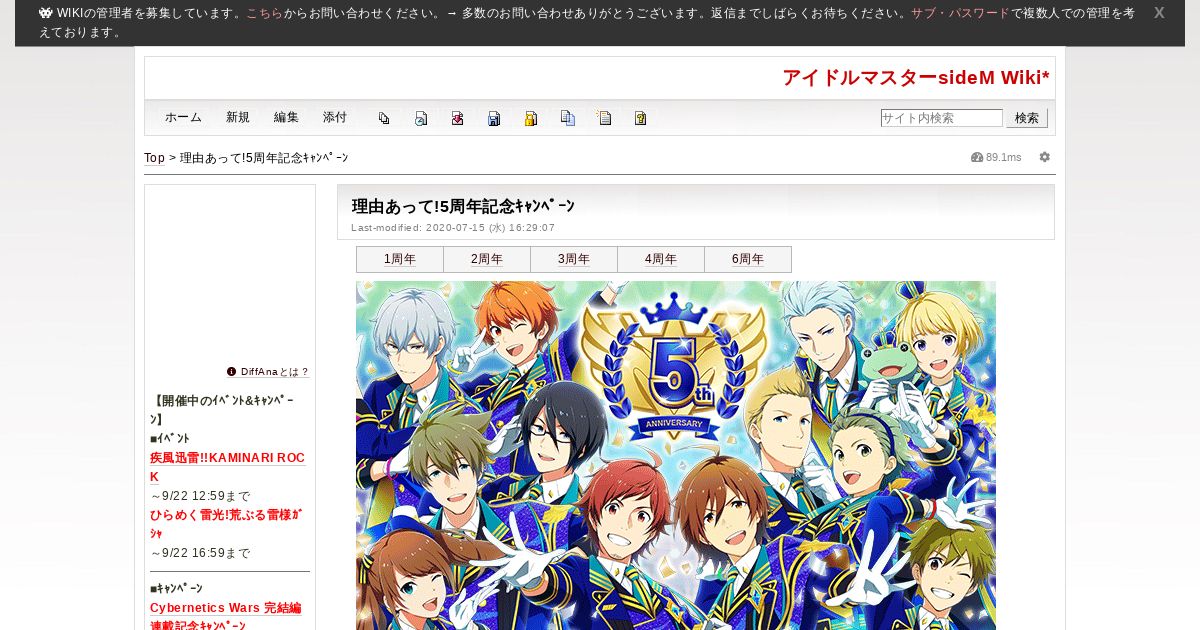Switch to the 6周年 tab
The image size is (1200, 630).
pos(748,259)
